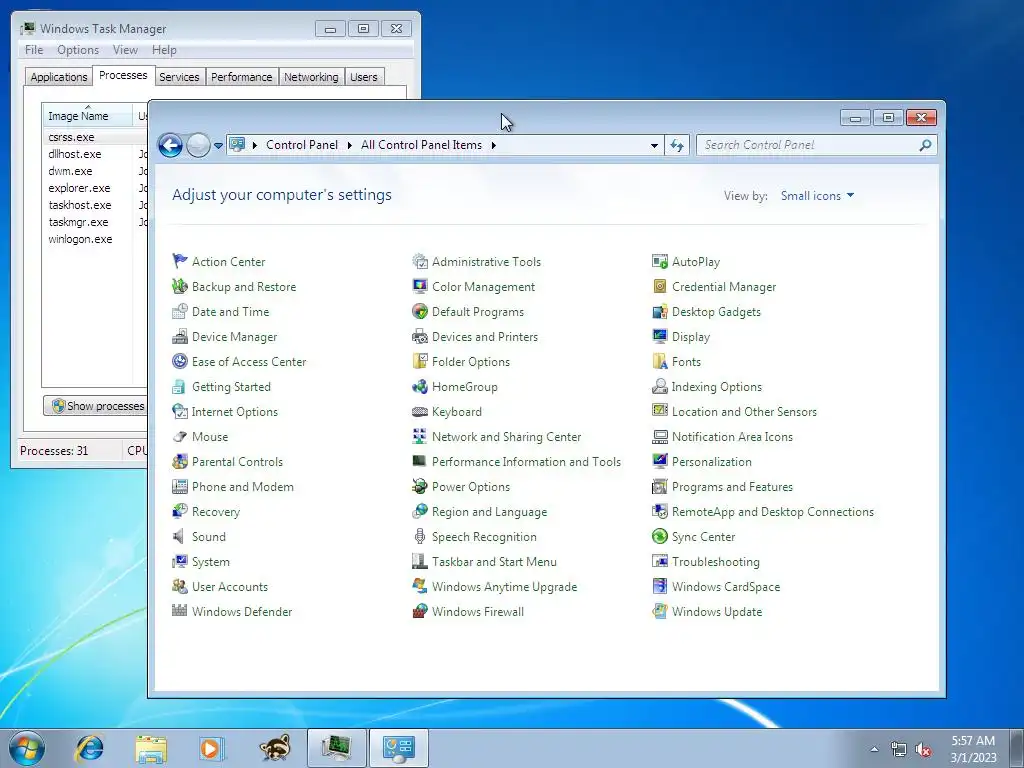Go back using the Back arrow button
The image size is (1024, 768).
coord(170,145)
